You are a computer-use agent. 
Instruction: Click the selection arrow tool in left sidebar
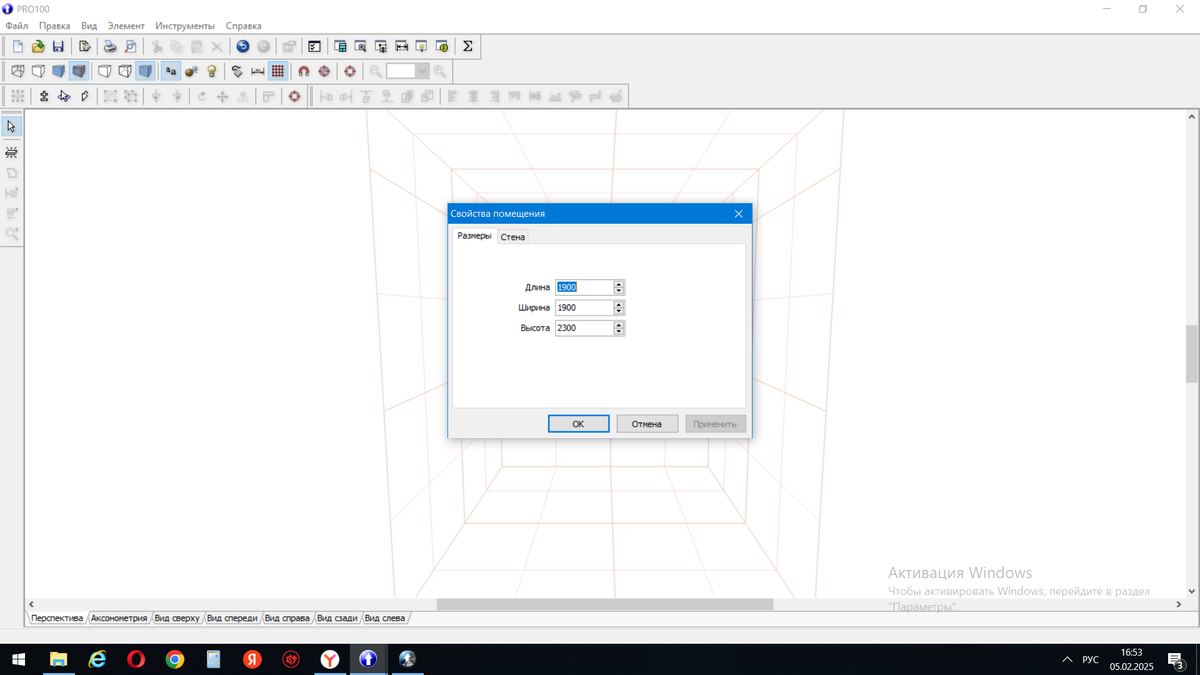coord(11,127)
